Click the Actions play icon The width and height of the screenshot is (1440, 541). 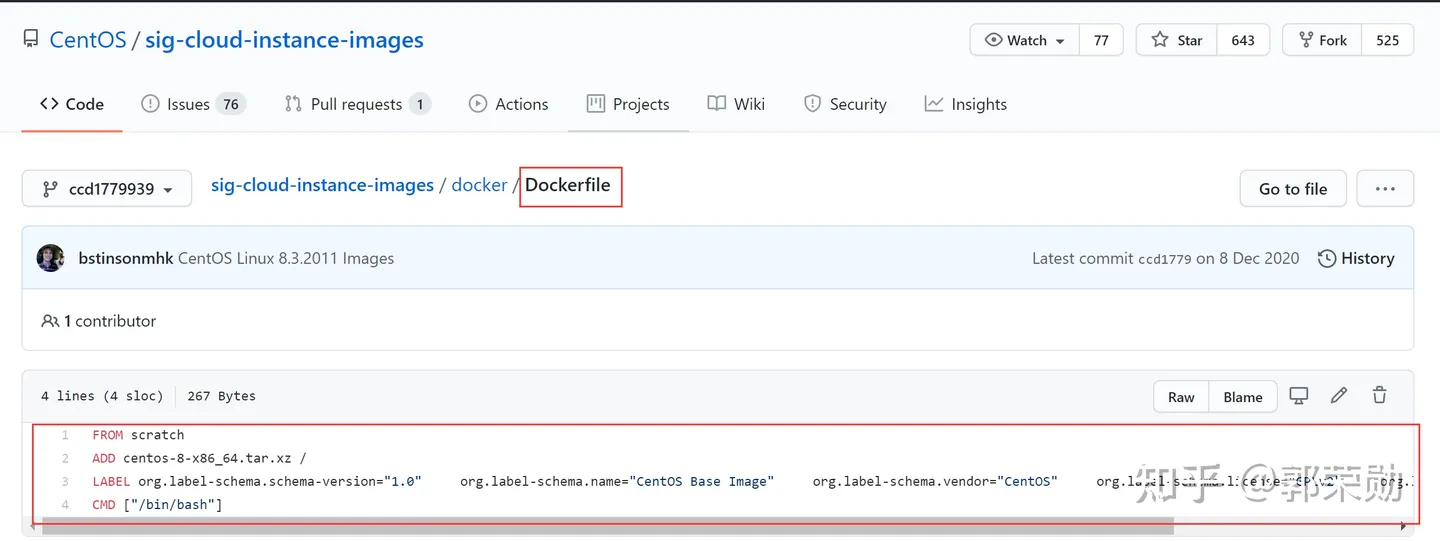pos(478,104)
